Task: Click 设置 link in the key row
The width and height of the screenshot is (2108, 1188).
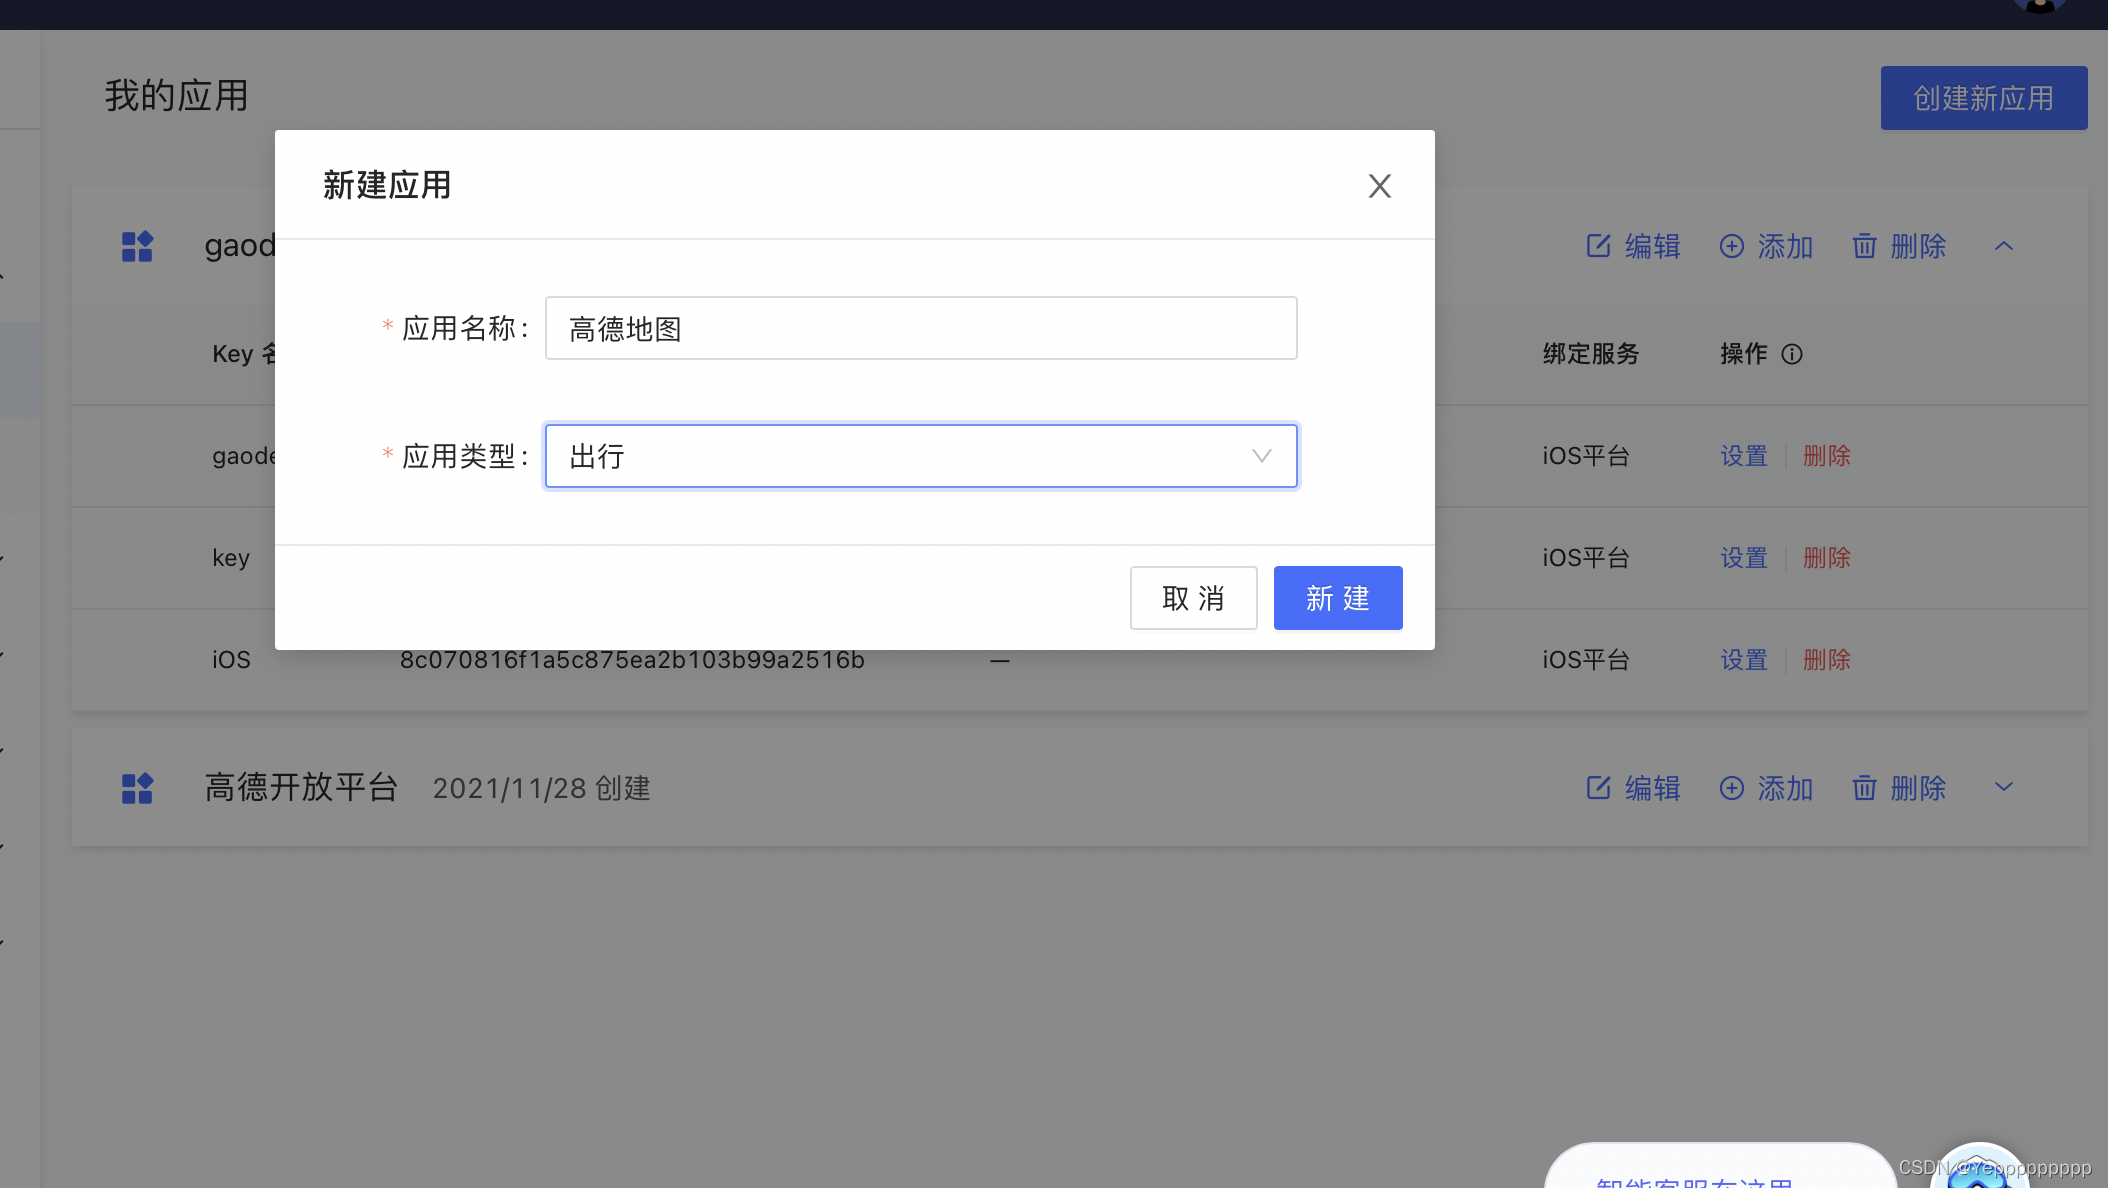Action: click(x=1744, y=558)
